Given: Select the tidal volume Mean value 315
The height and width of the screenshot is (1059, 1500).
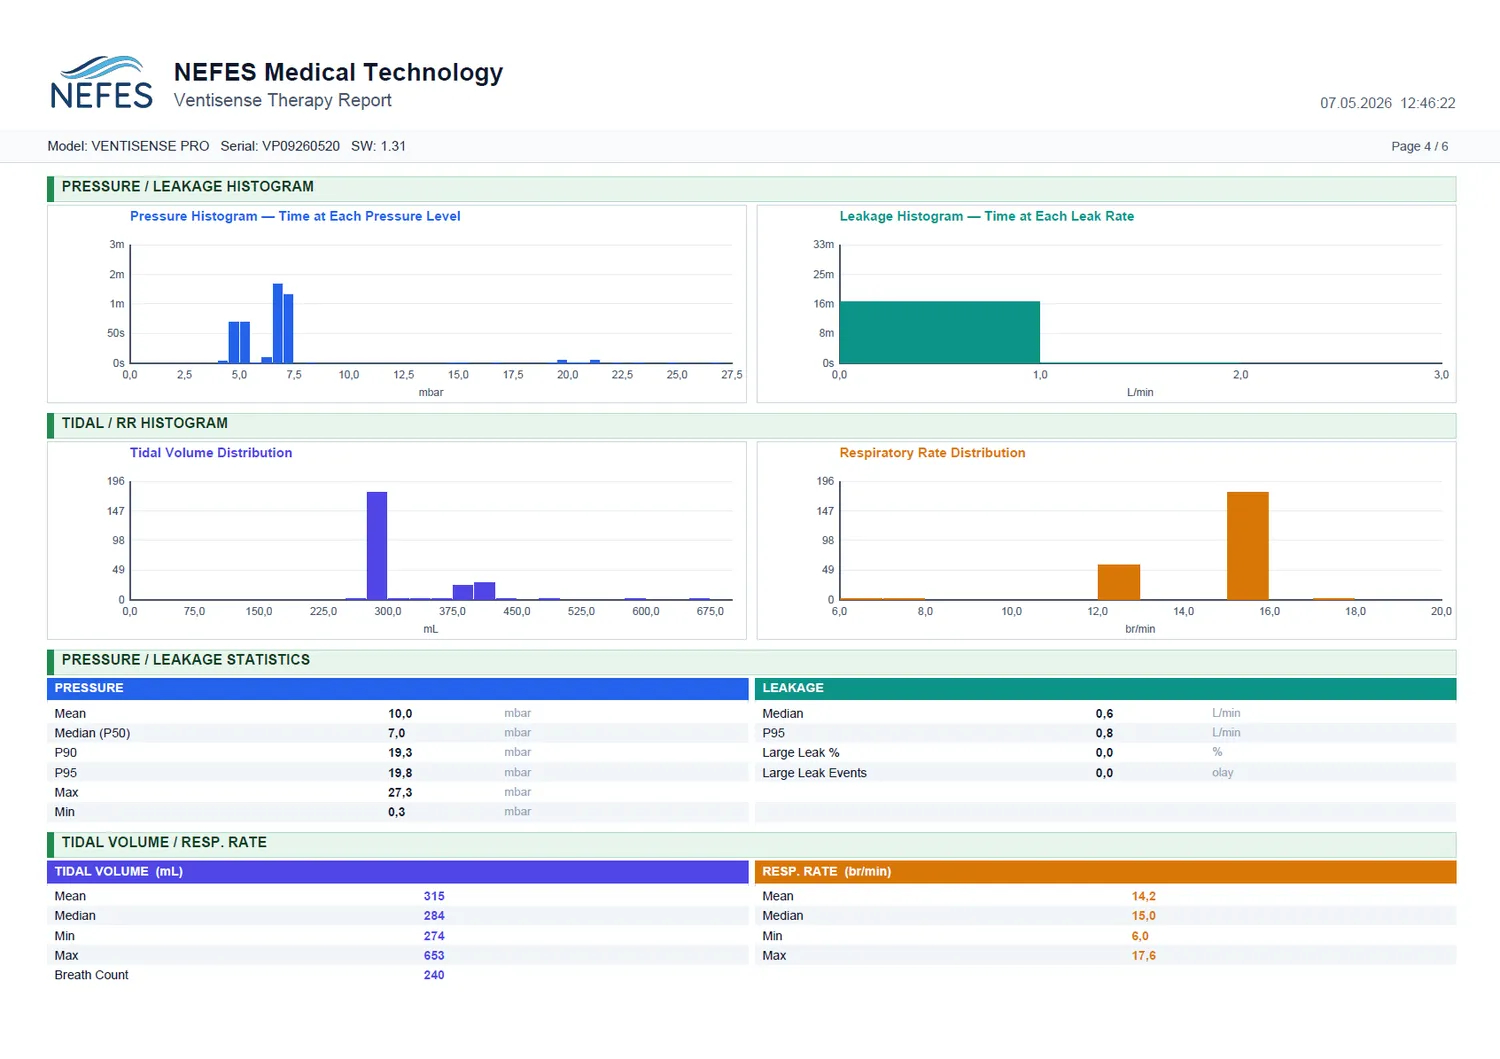Looking at the screenshot, I should [434, 896].
